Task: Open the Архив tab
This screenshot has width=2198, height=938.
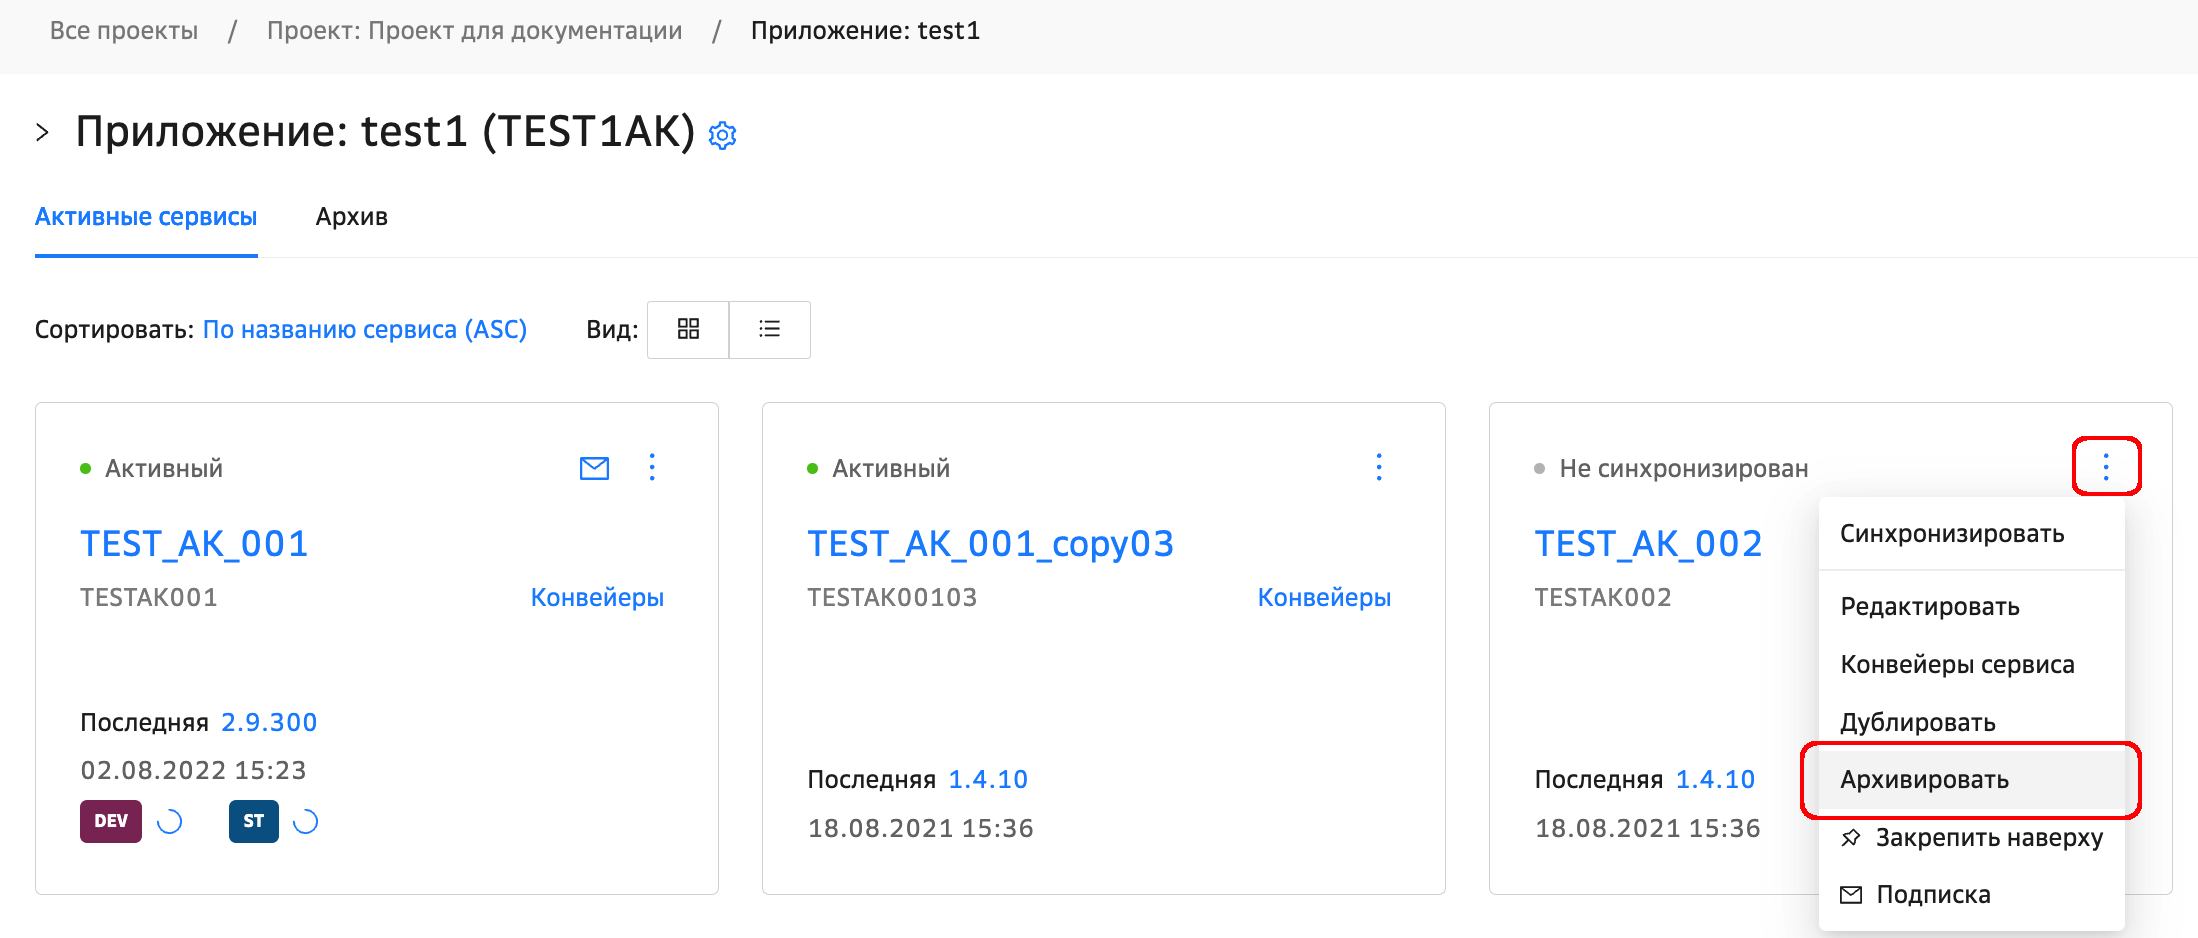Action: click(x=351, y=217)
